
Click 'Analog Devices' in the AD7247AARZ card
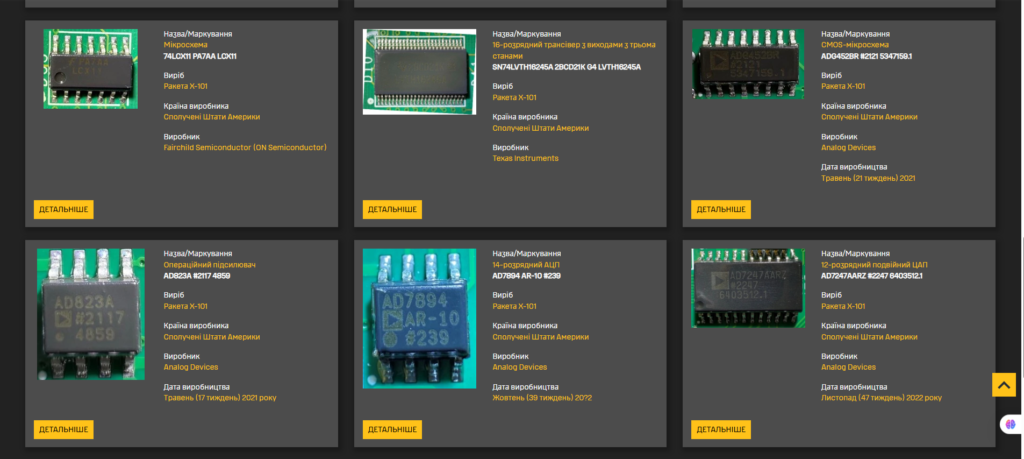tap(848, 368)
